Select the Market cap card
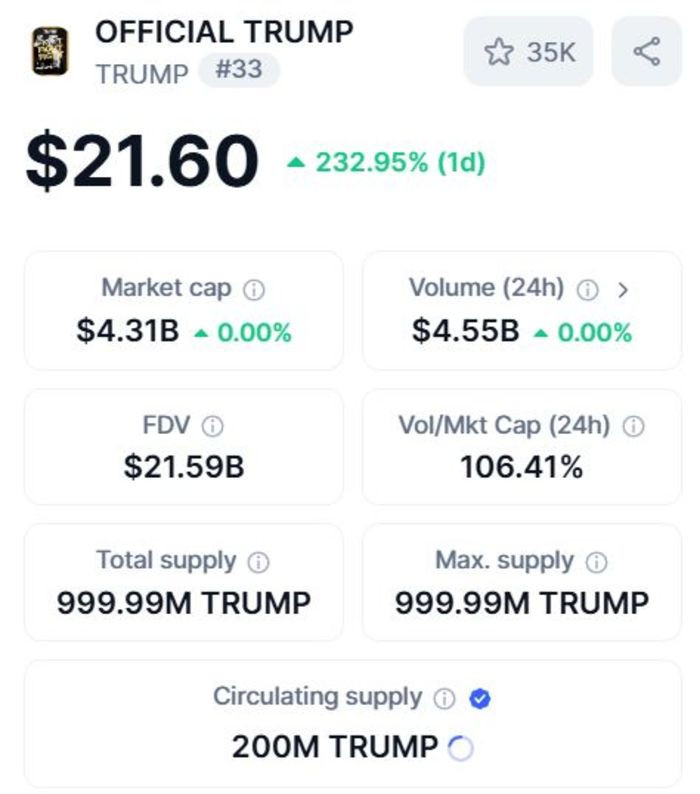The image size is (700, 794). click(183, 310)
